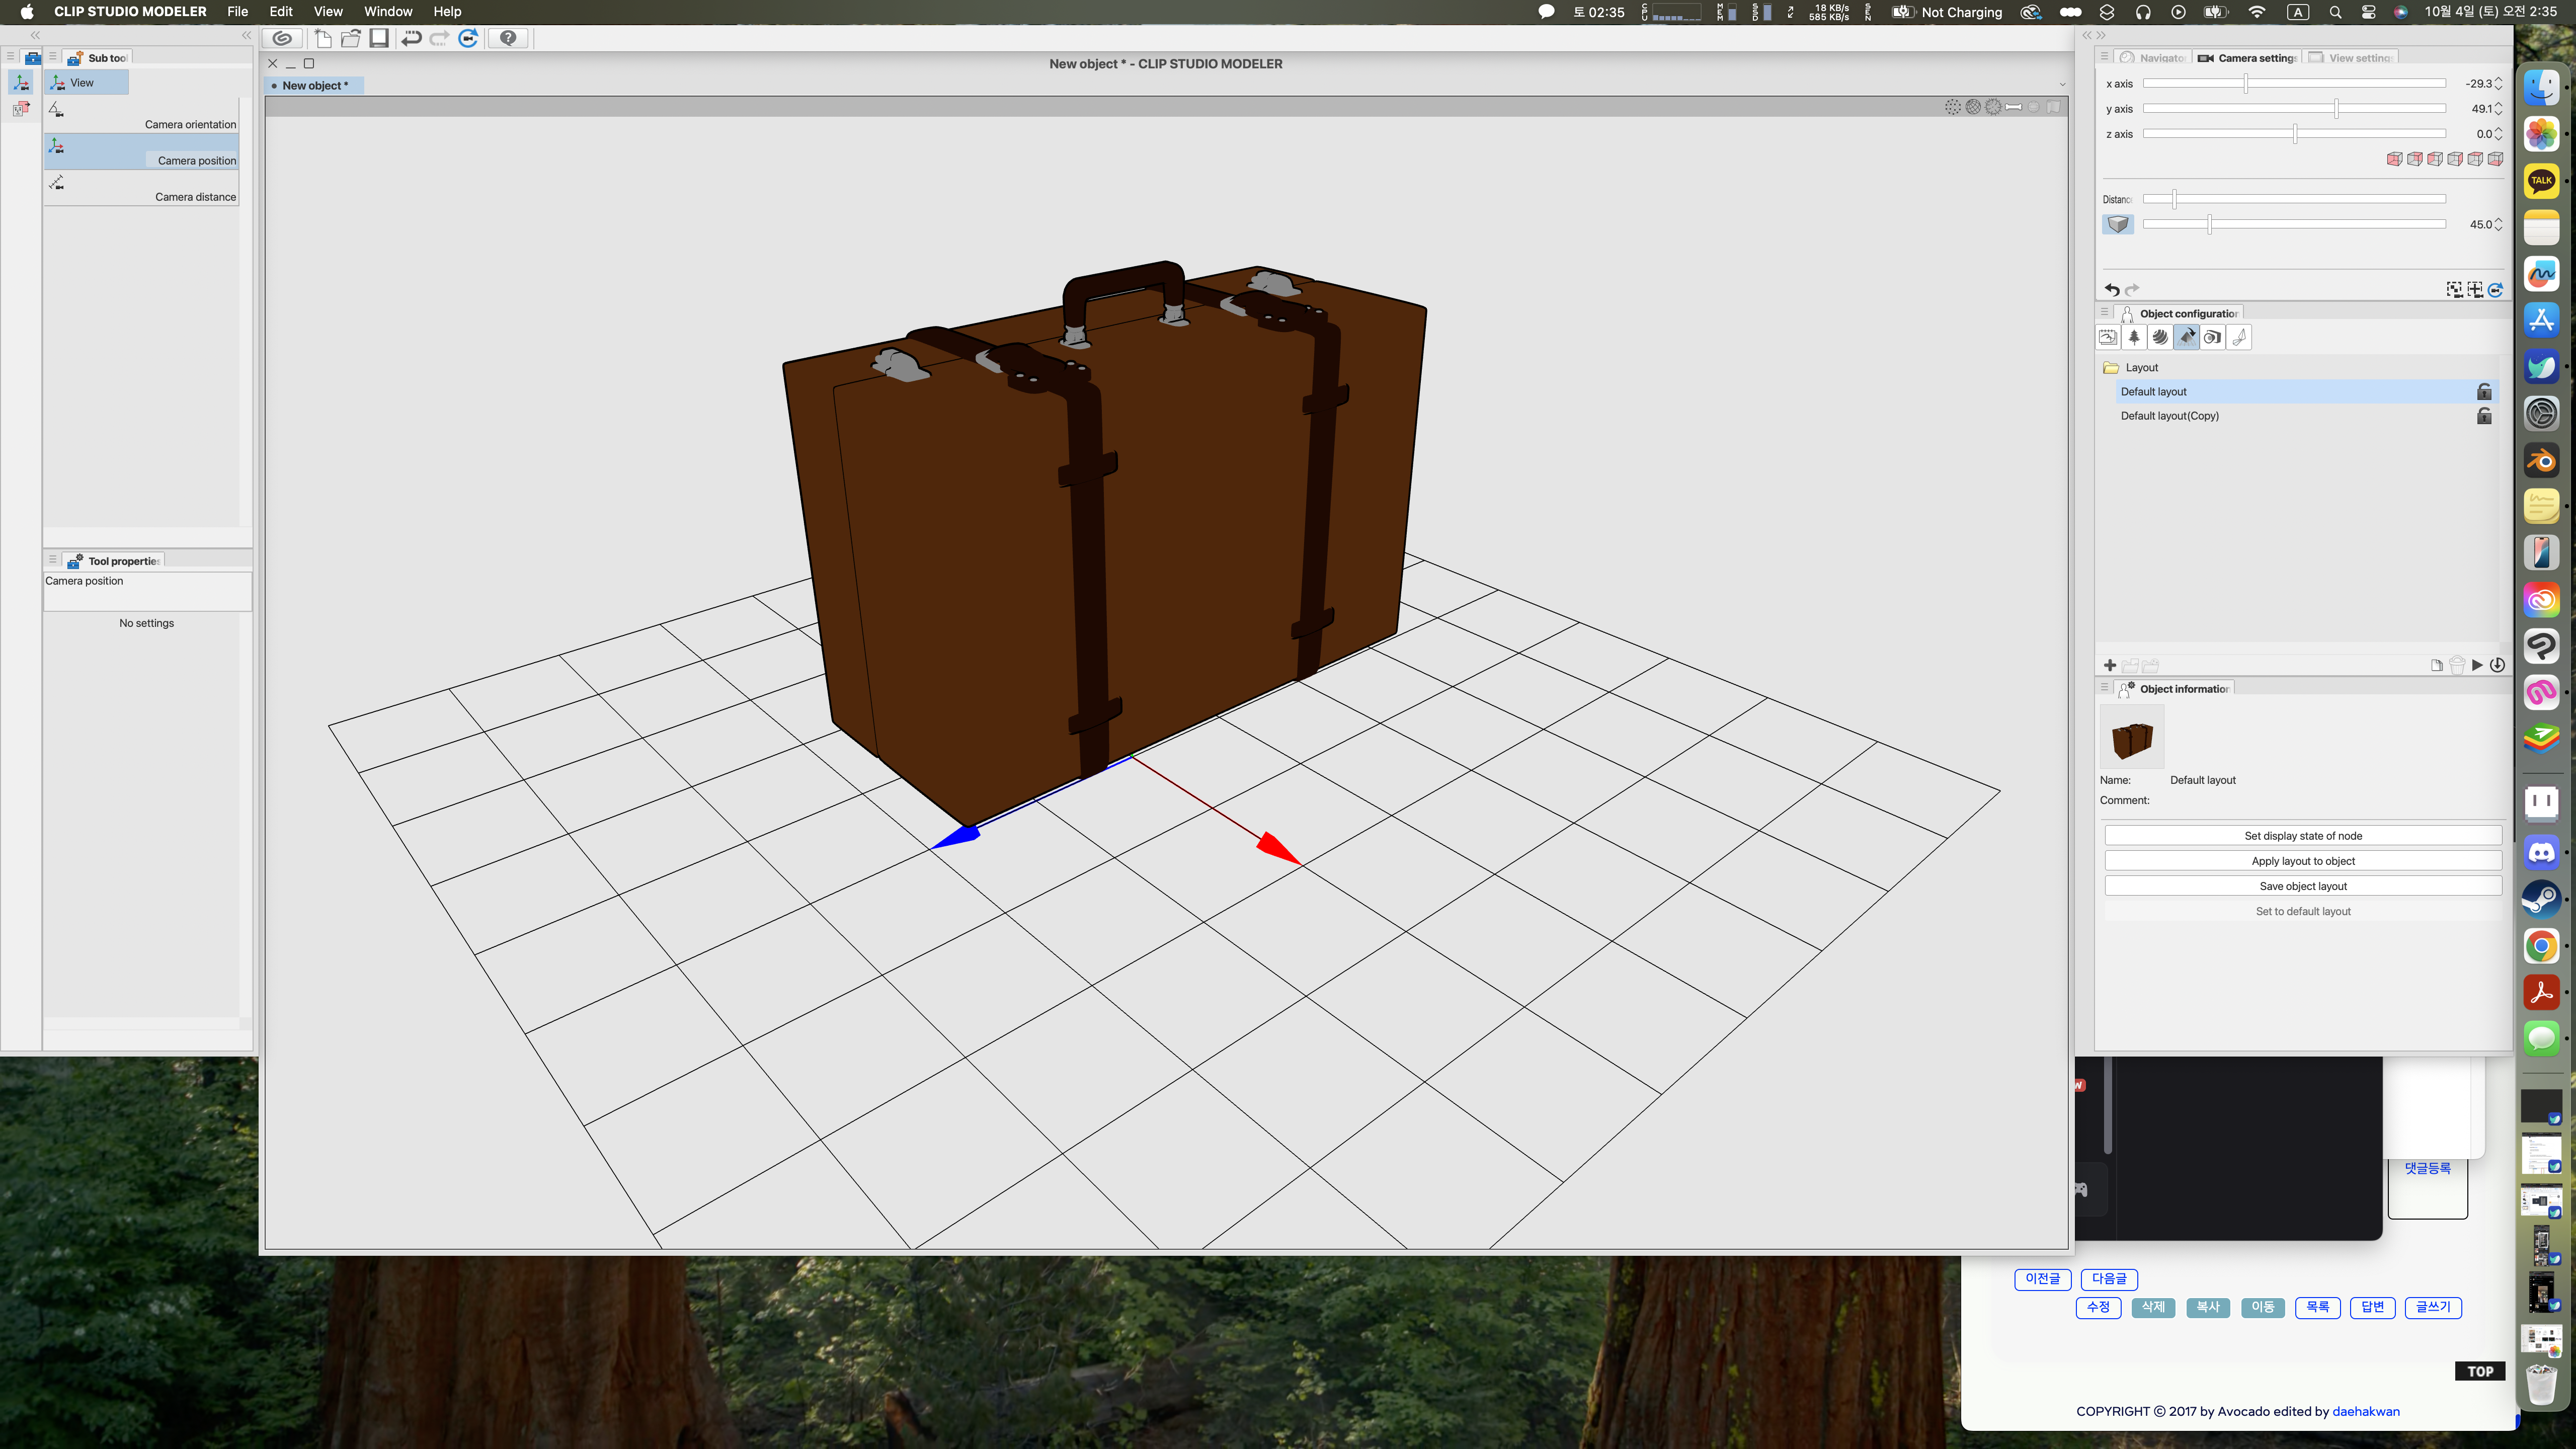Open Clip Studio launcher from toolbar

283,38
